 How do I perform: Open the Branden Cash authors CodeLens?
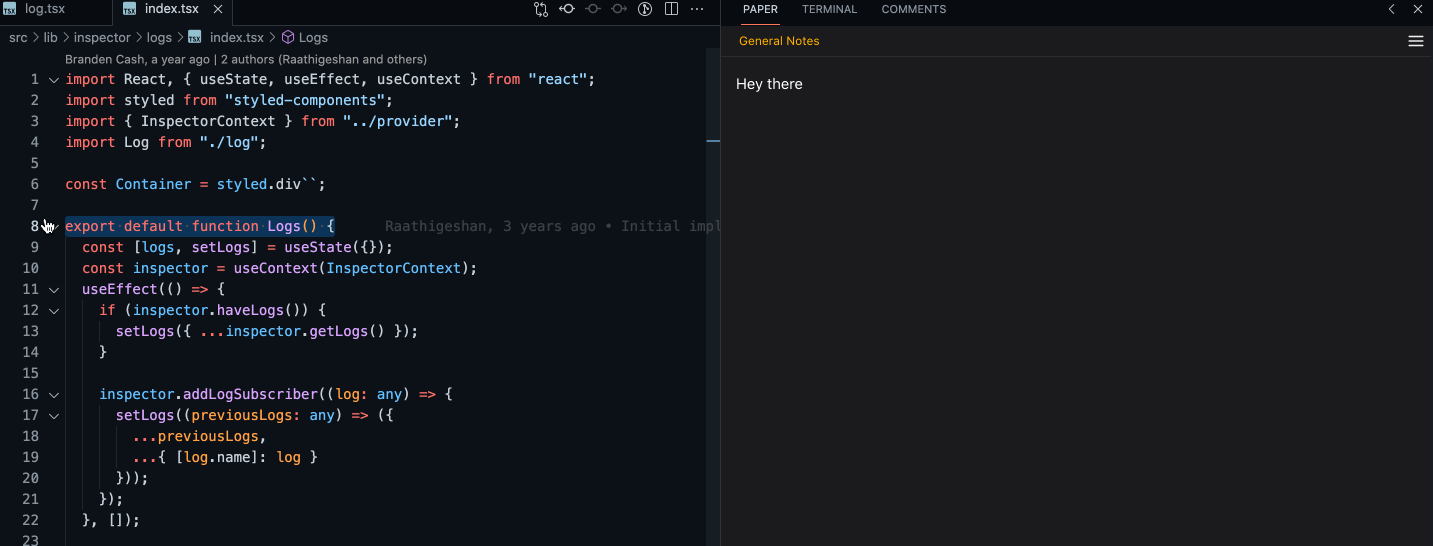tap(246, 59)
